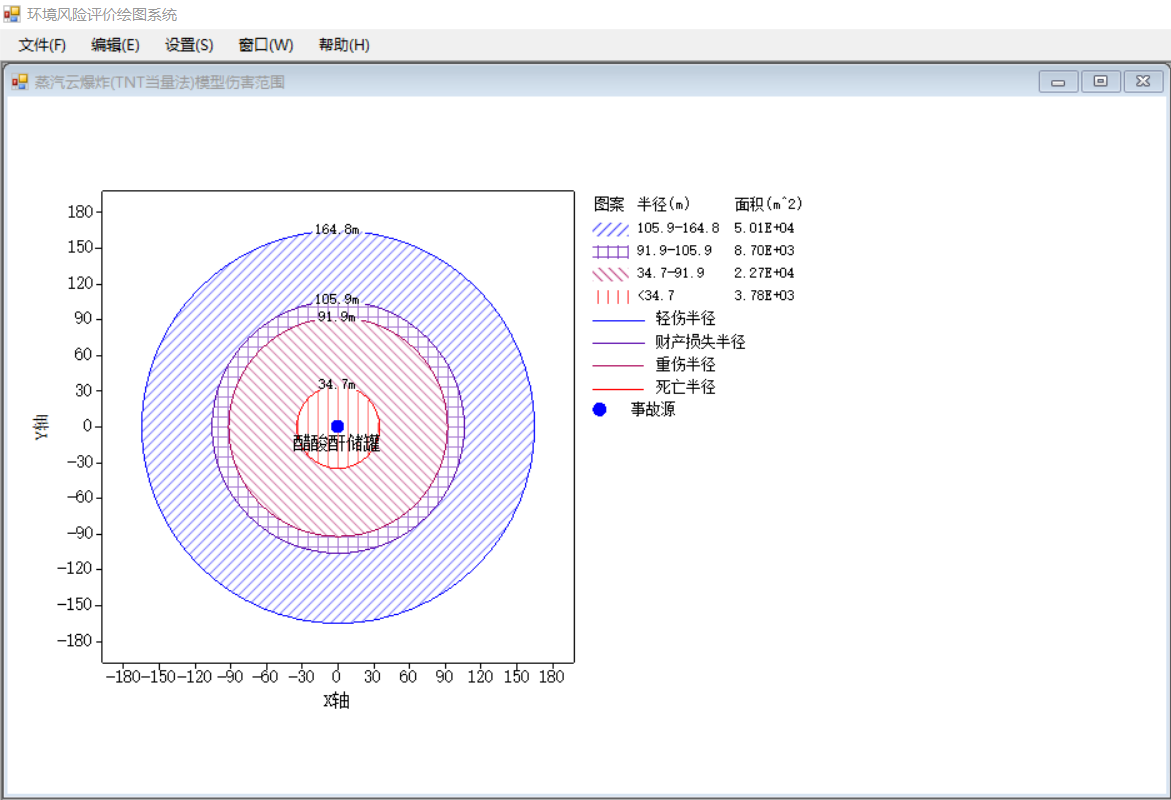Image resolution: width=1171 pixels, height=800 pixels.
Task: Click the 105.9-164.8 radius range text
Action: [x=678, y=228]
